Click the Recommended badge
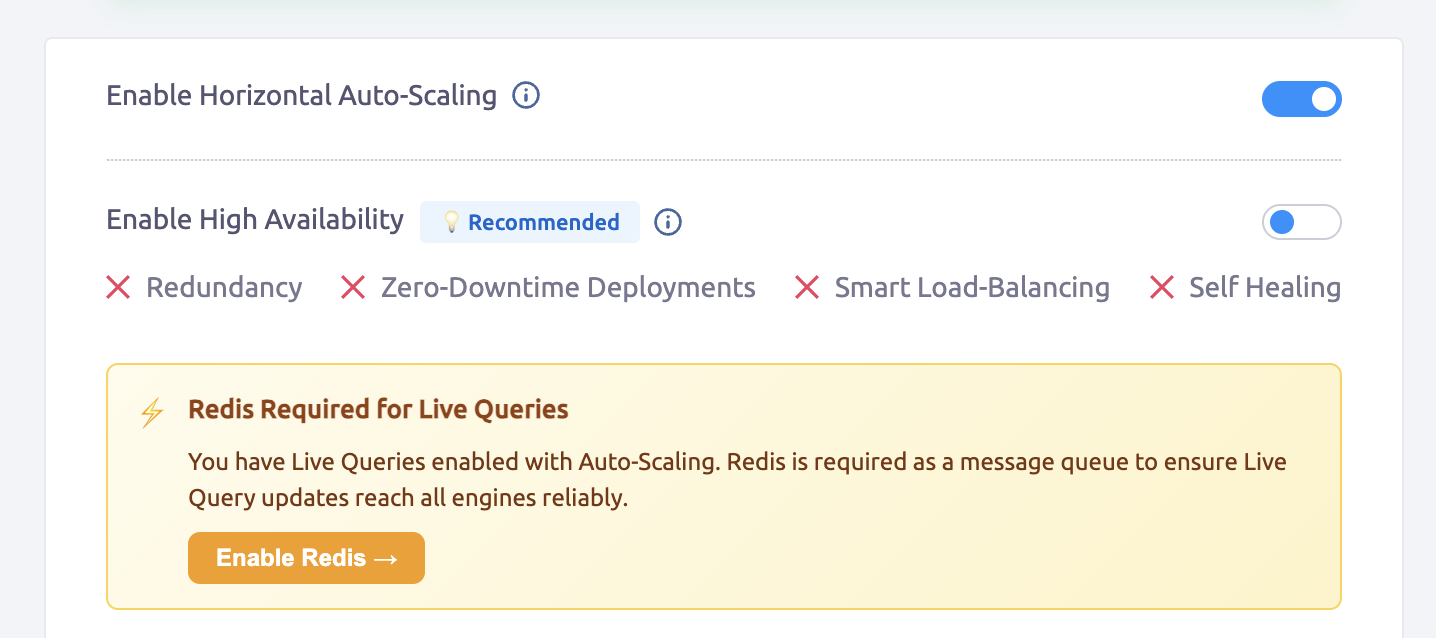 point(530,222)
